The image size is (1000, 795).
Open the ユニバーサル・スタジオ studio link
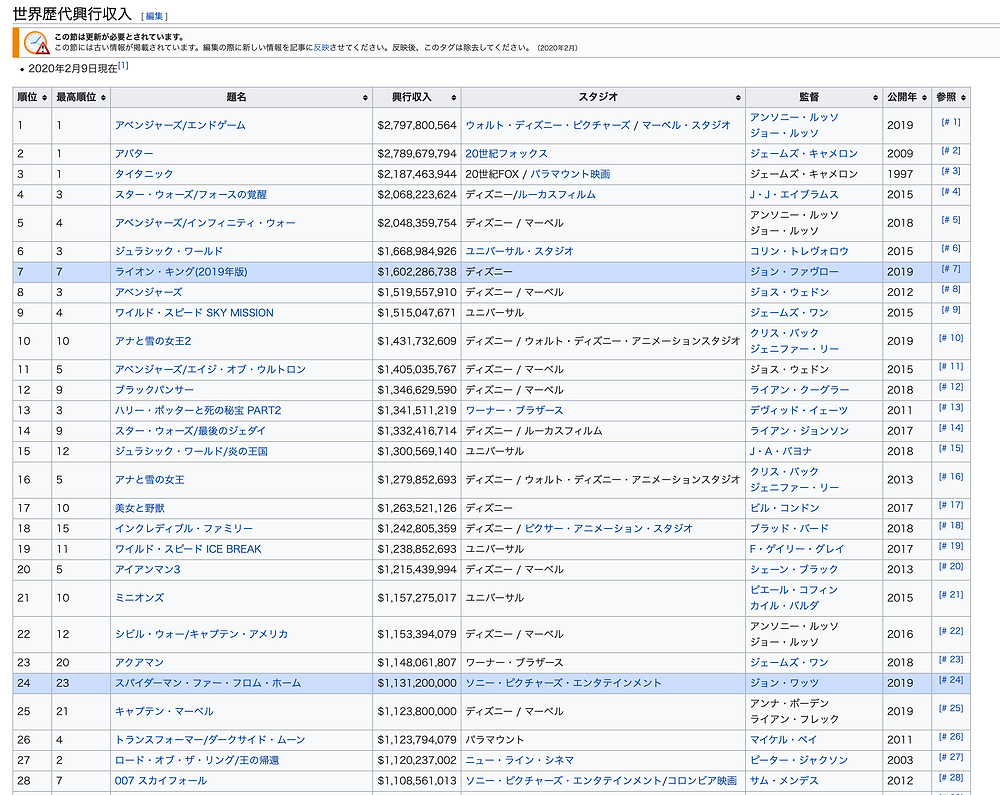pos(519,251)
